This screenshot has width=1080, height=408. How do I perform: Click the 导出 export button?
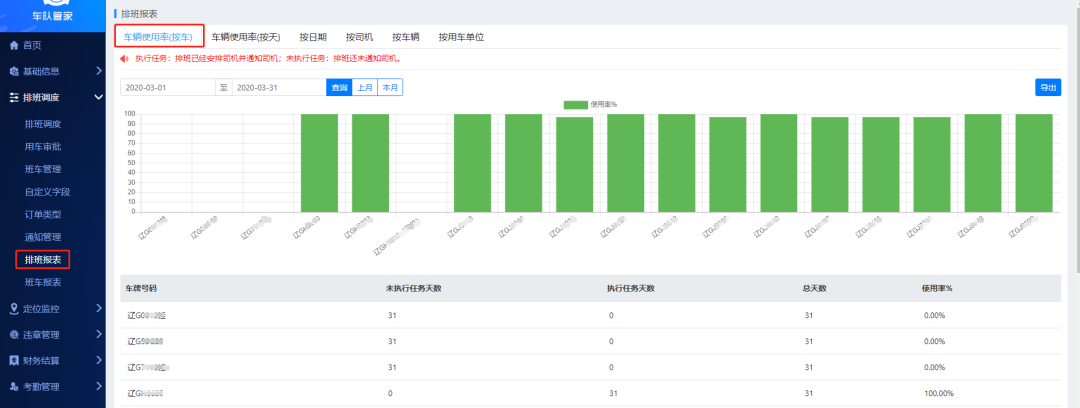1048,87
